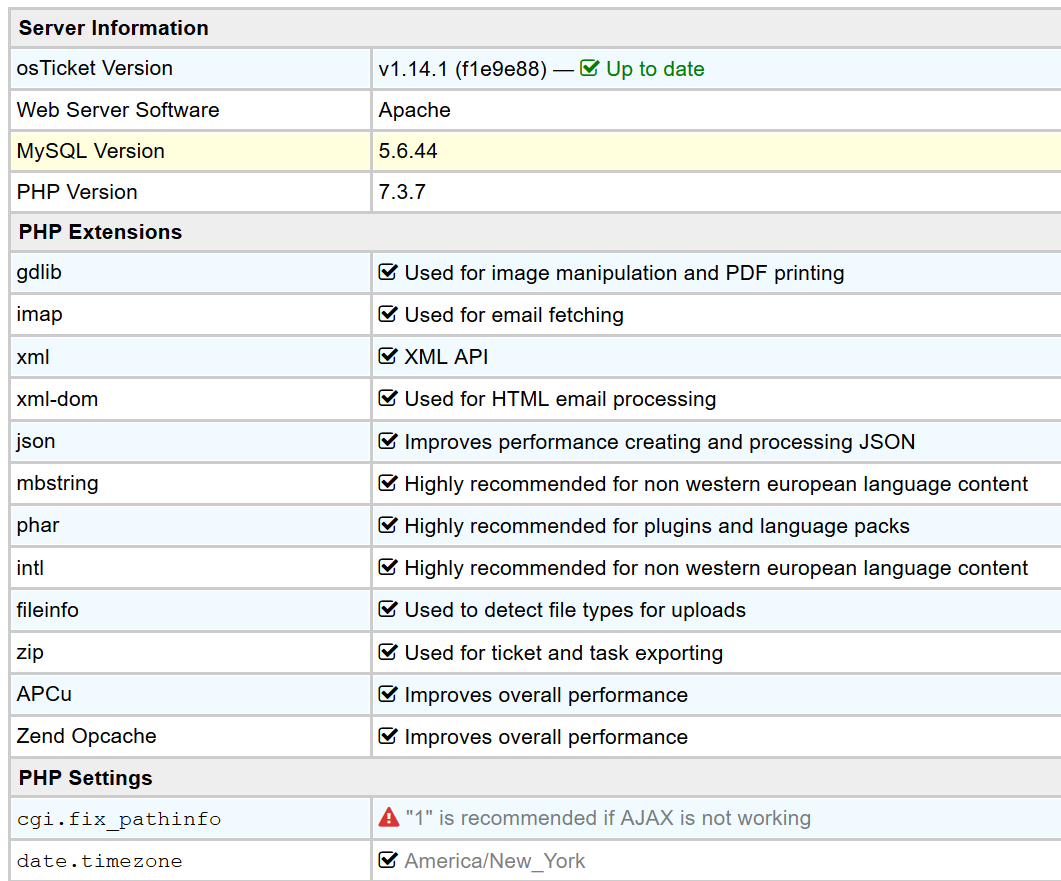The width and height of the screenshot is (1061, 881).
Task: Click the 'intl' extension name
Action: (30, 568)
